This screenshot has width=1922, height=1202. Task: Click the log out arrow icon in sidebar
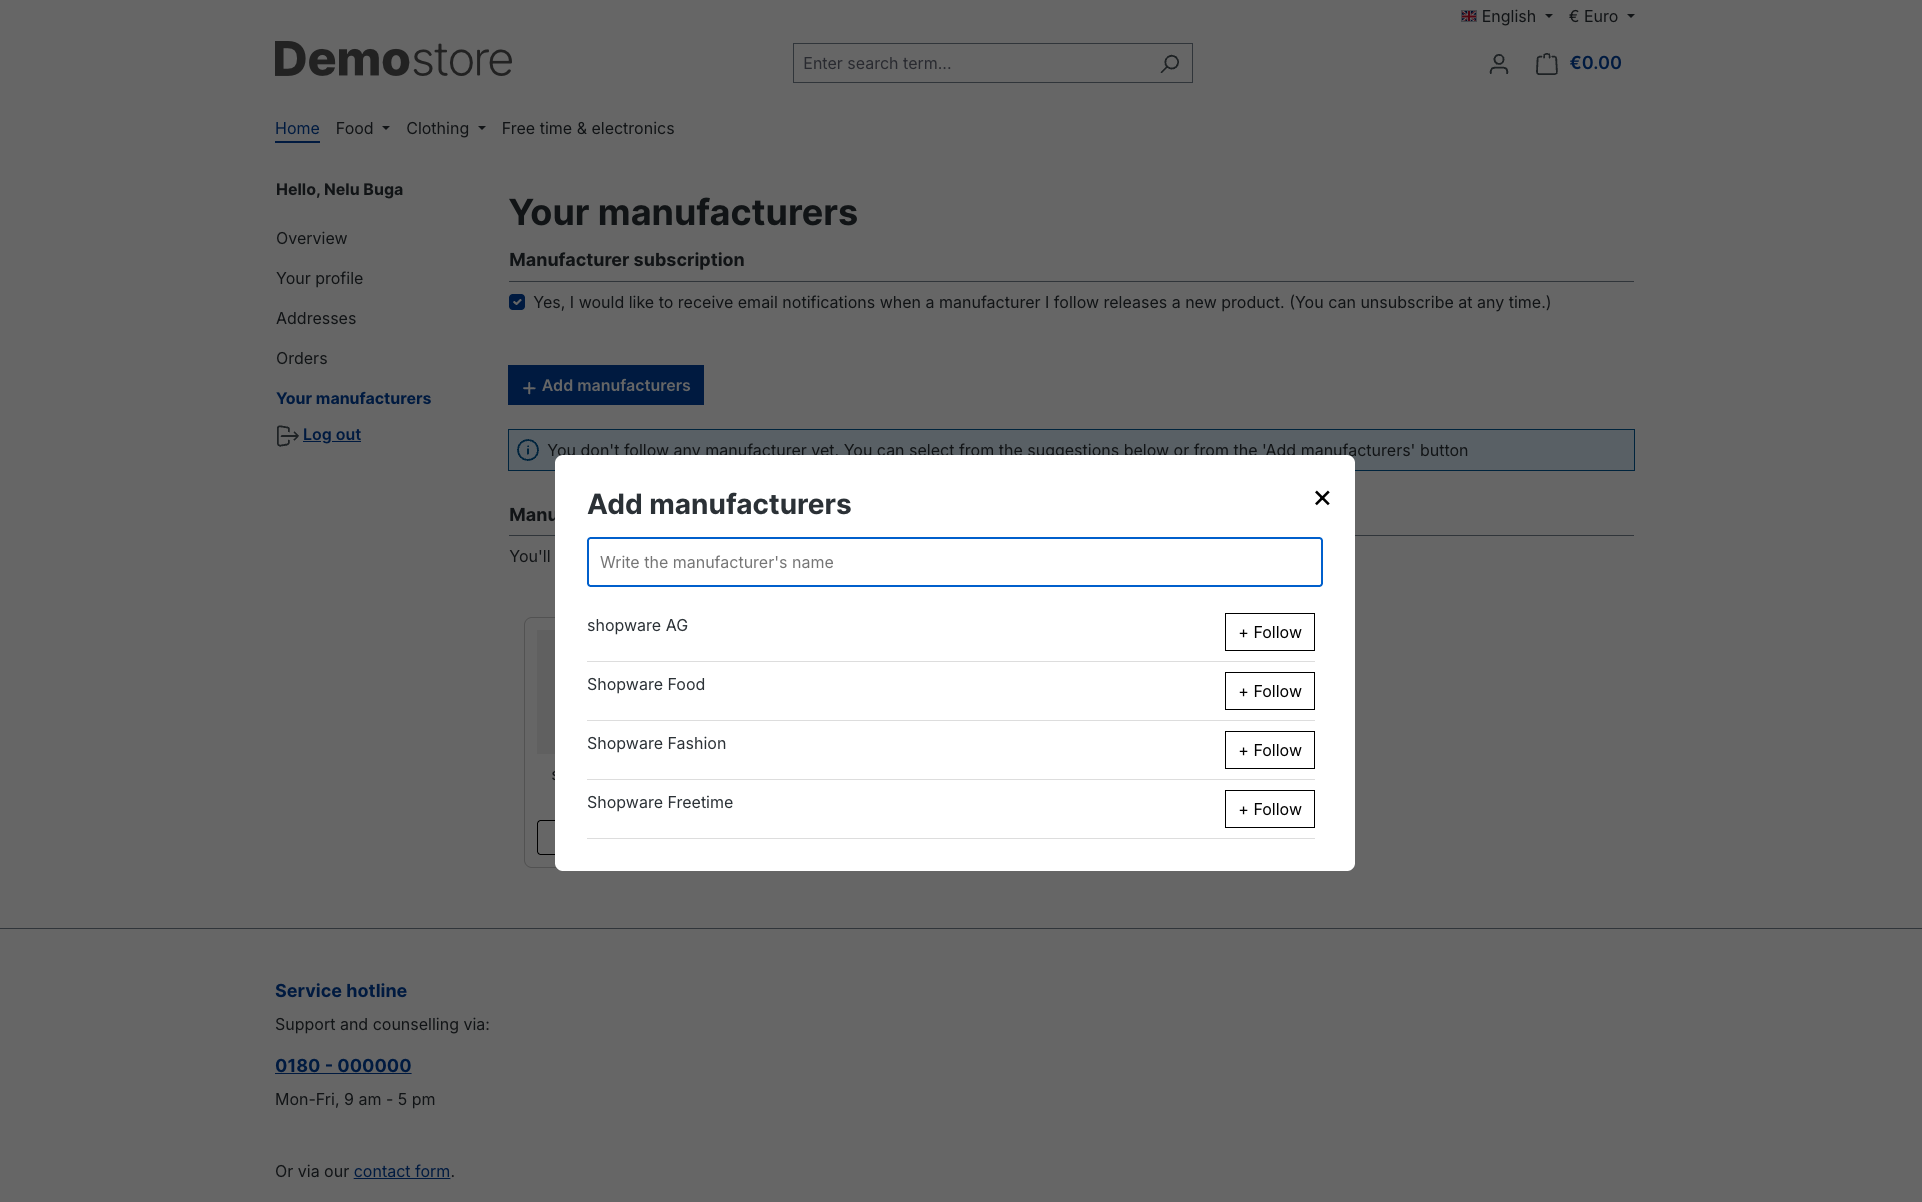286,435
